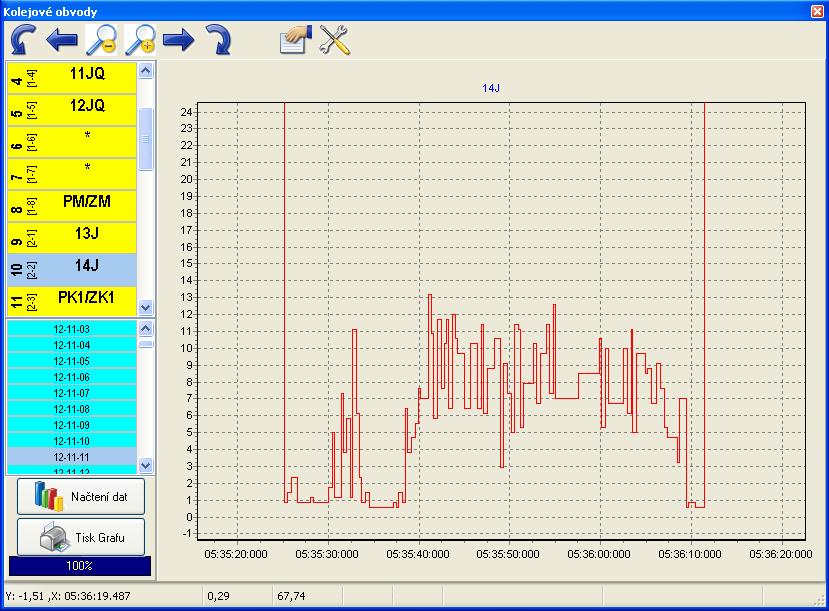Select date 12-11-07 in the list

tap(72, 393)
